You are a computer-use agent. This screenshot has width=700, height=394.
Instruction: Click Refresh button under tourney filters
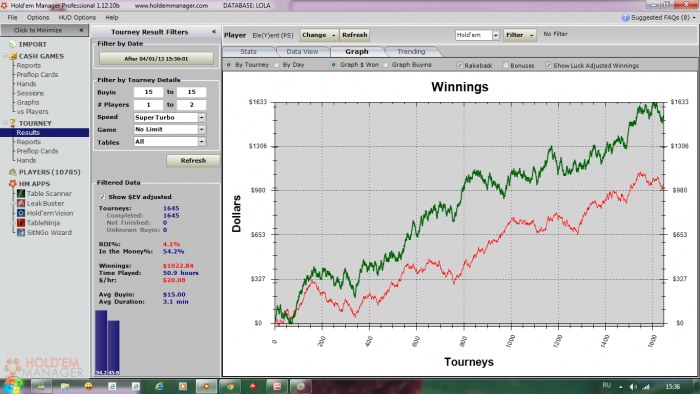193,161
